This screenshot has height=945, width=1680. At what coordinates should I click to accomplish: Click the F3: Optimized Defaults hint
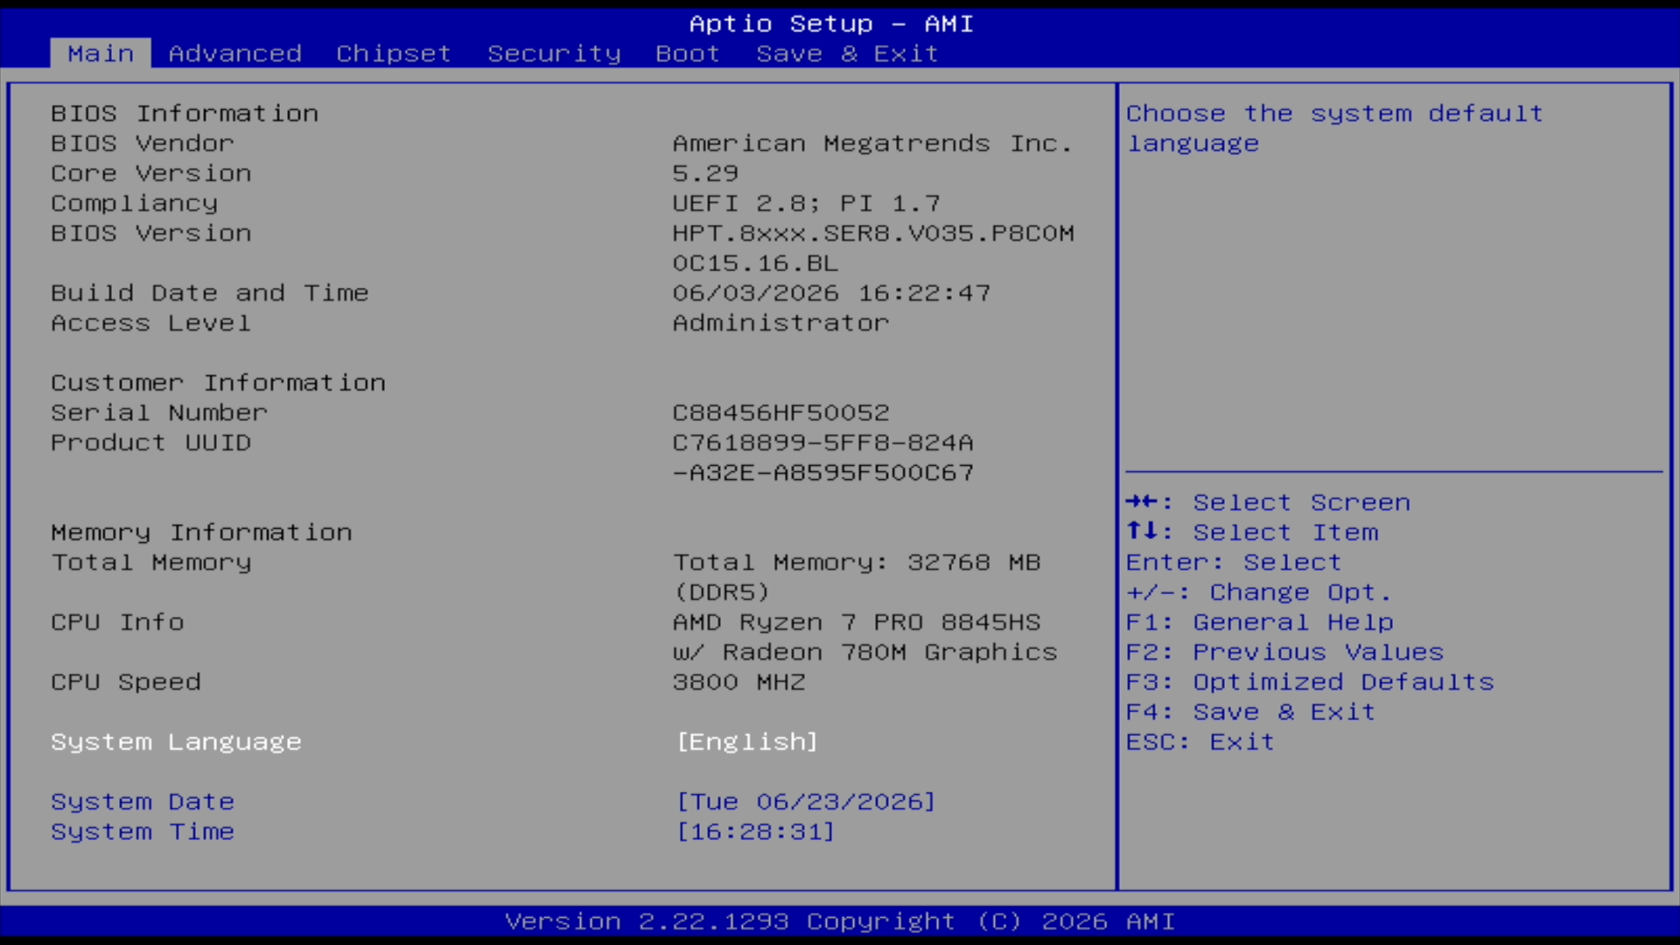[x=1310, y=682]
